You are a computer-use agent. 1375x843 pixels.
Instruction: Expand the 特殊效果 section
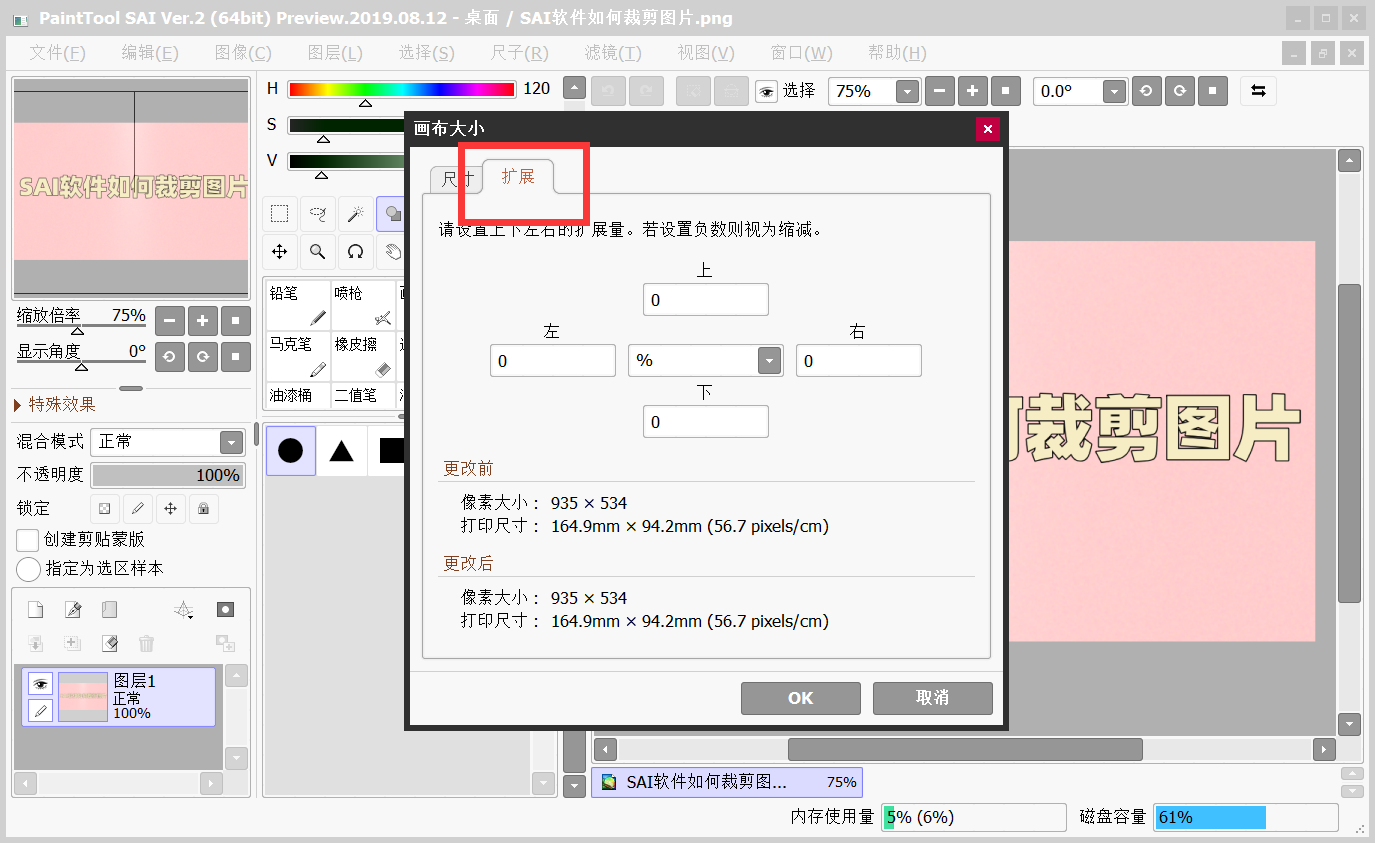coord(56,404)
